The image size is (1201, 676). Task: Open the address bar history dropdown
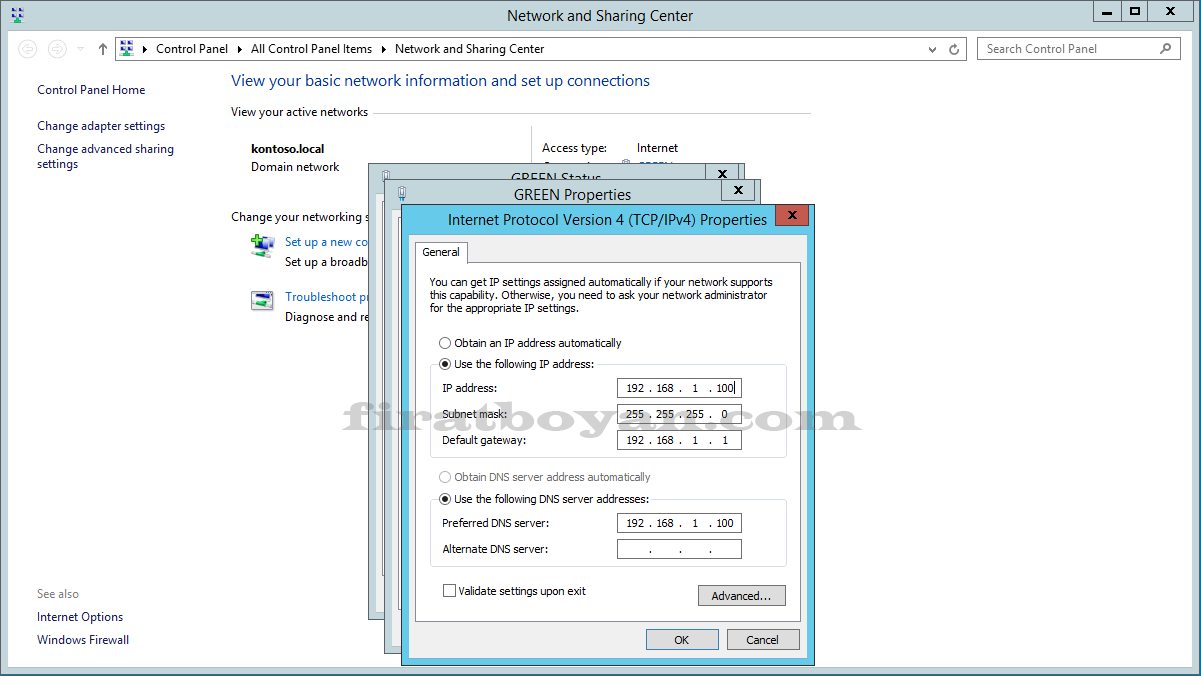point(934,49)
